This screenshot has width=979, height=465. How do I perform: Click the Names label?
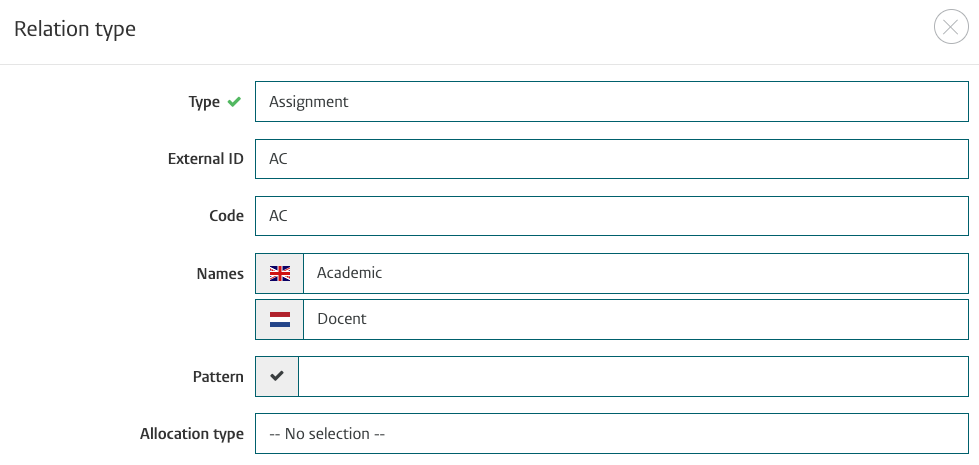220,273
